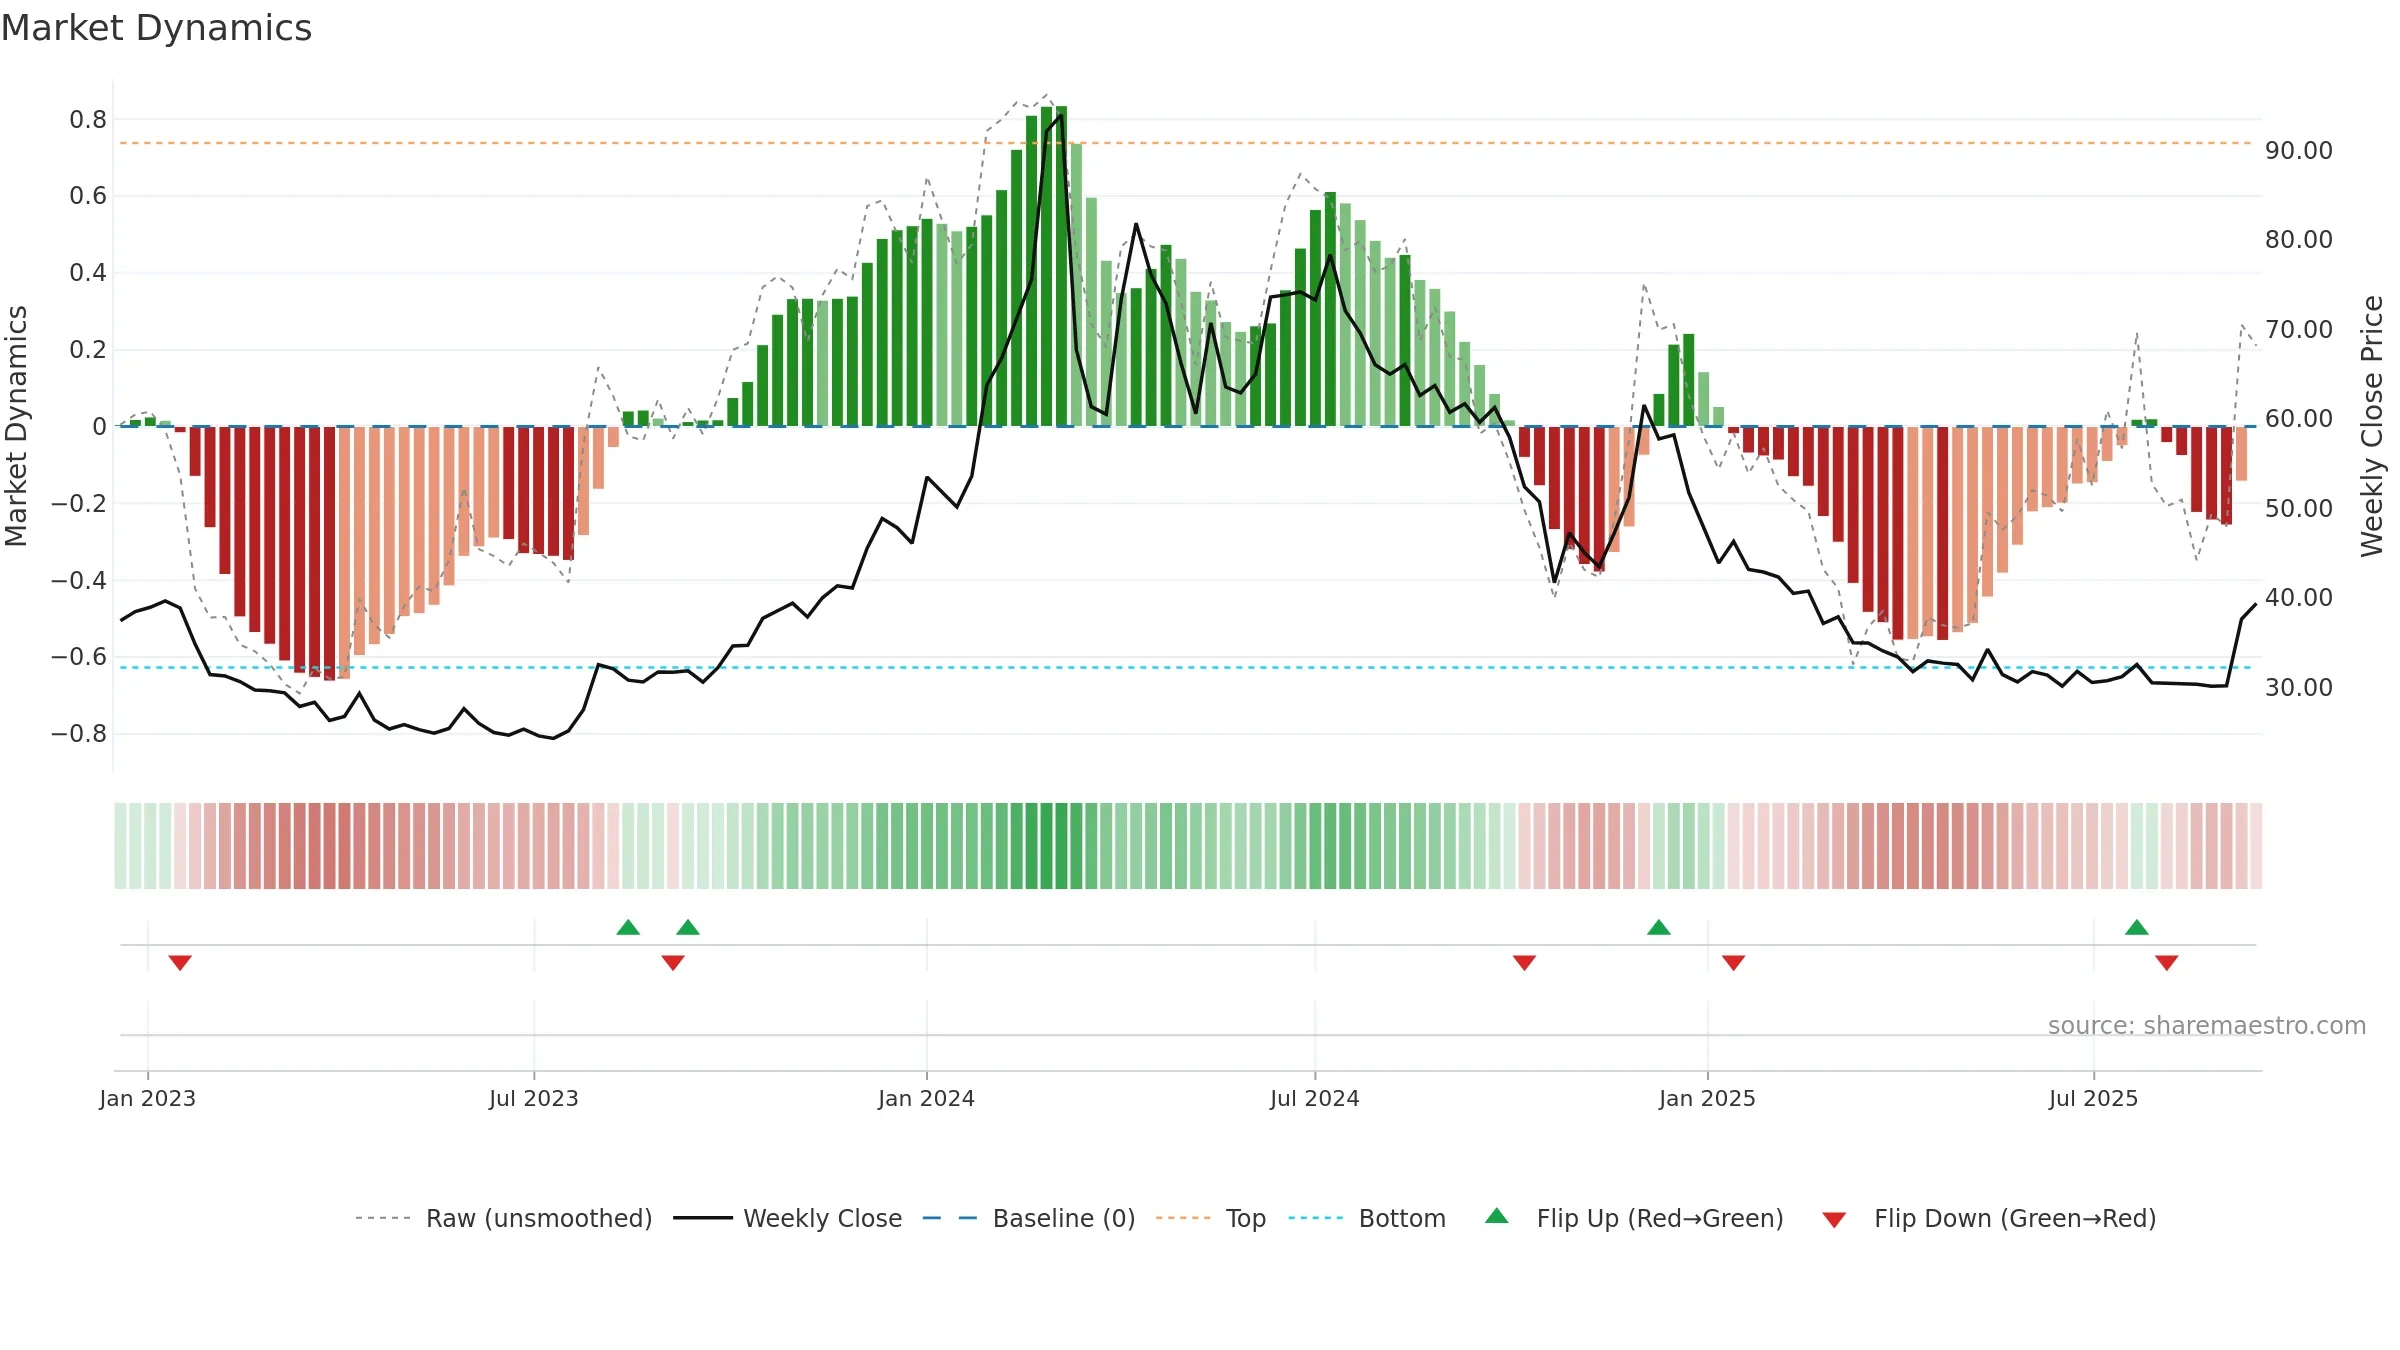Click the 30.00 price tick label
Screen dimensions: 2400x1350
(2299, 688)
